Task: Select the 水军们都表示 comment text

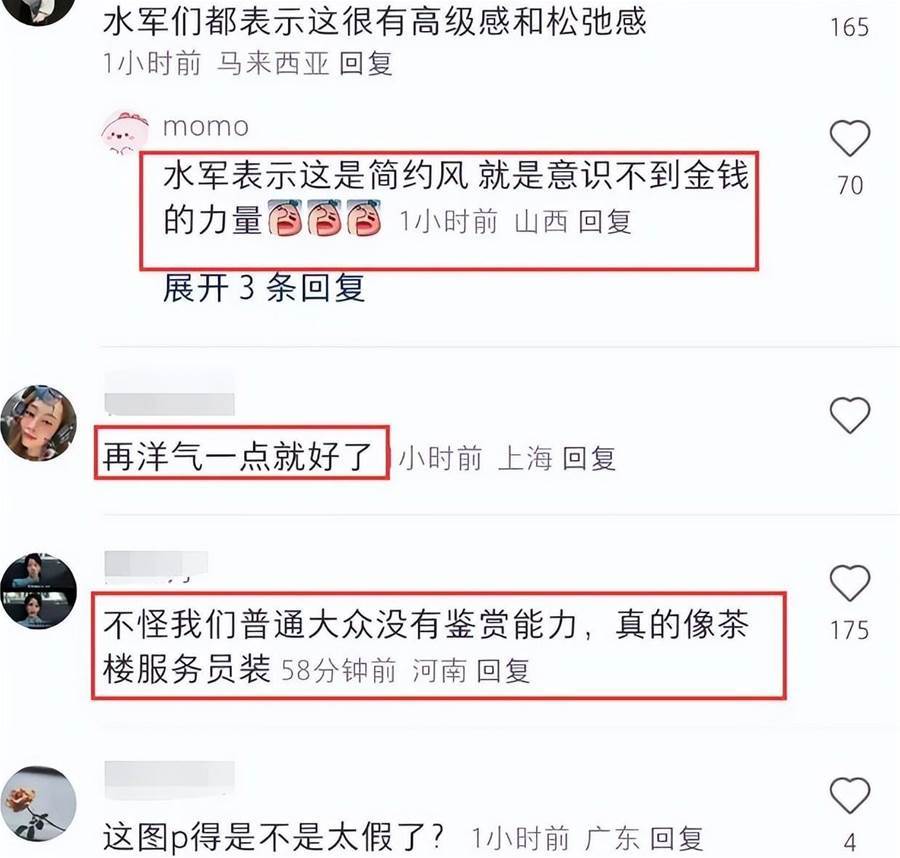Action: coord(375,22)
